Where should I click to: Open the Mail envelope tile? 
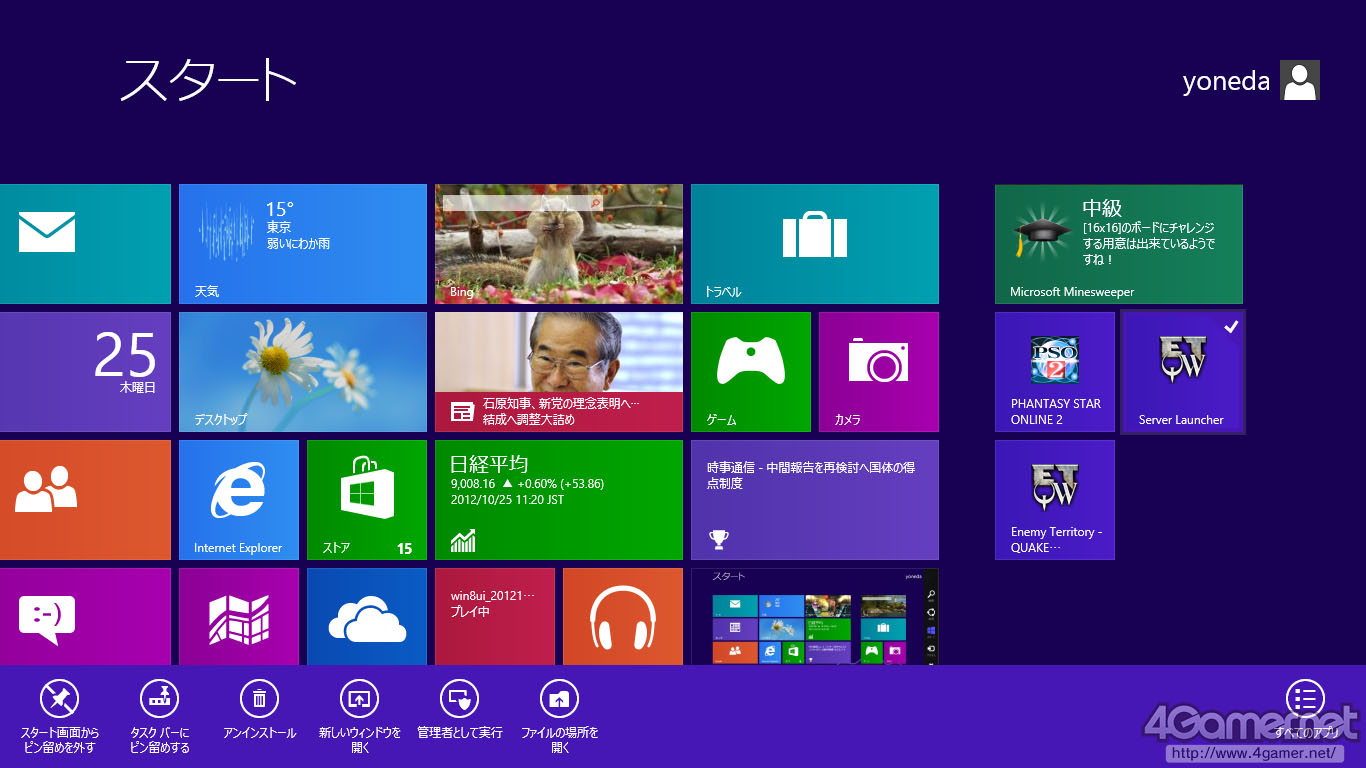[85, 244]
